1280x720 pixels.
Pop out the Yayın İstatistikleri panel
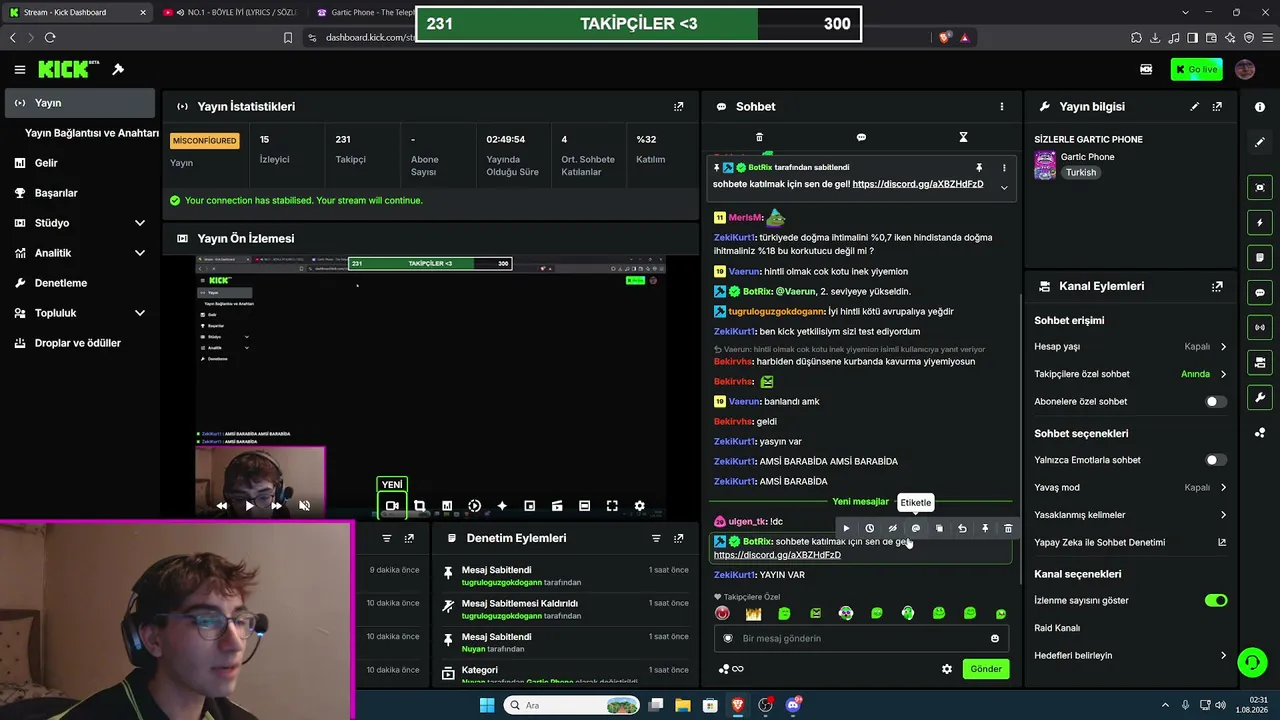678,106
